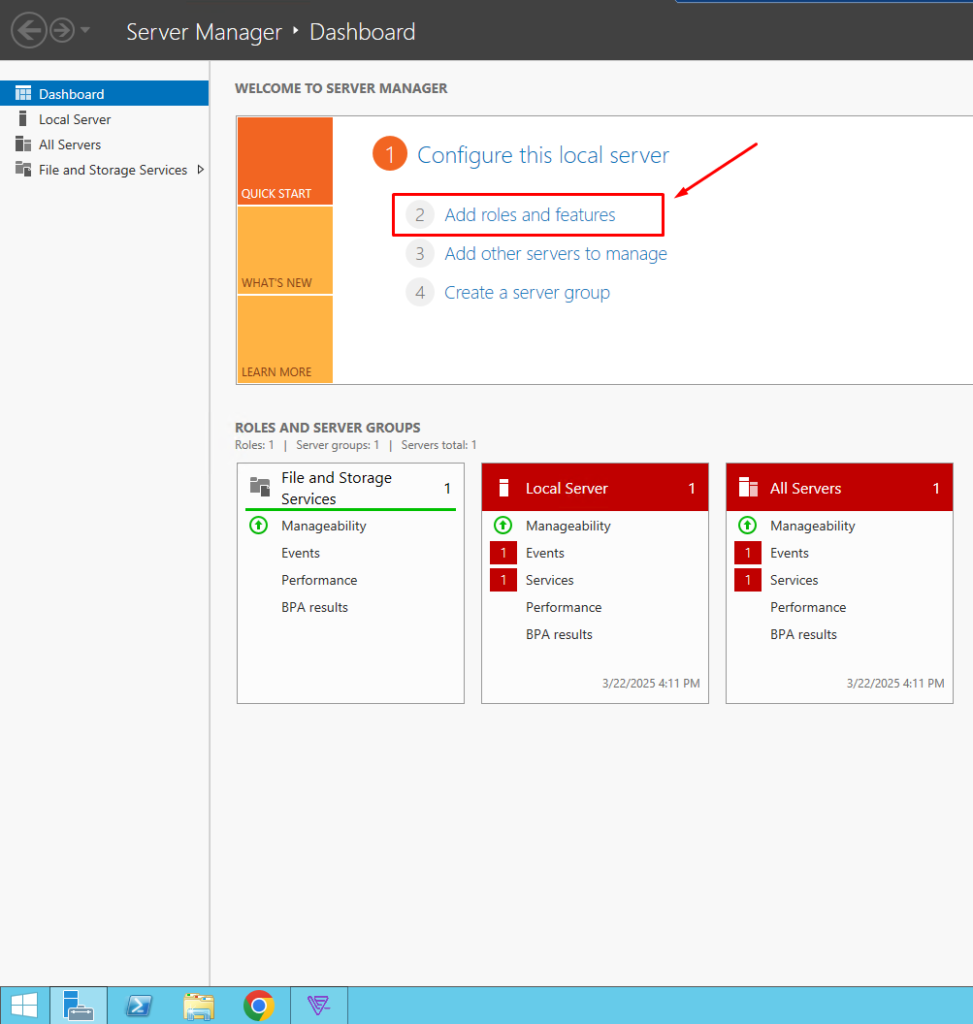Open Performance in Local Server tile
Image resolution: width=973 pixels, height=1024 pixels.
point(564,607)
